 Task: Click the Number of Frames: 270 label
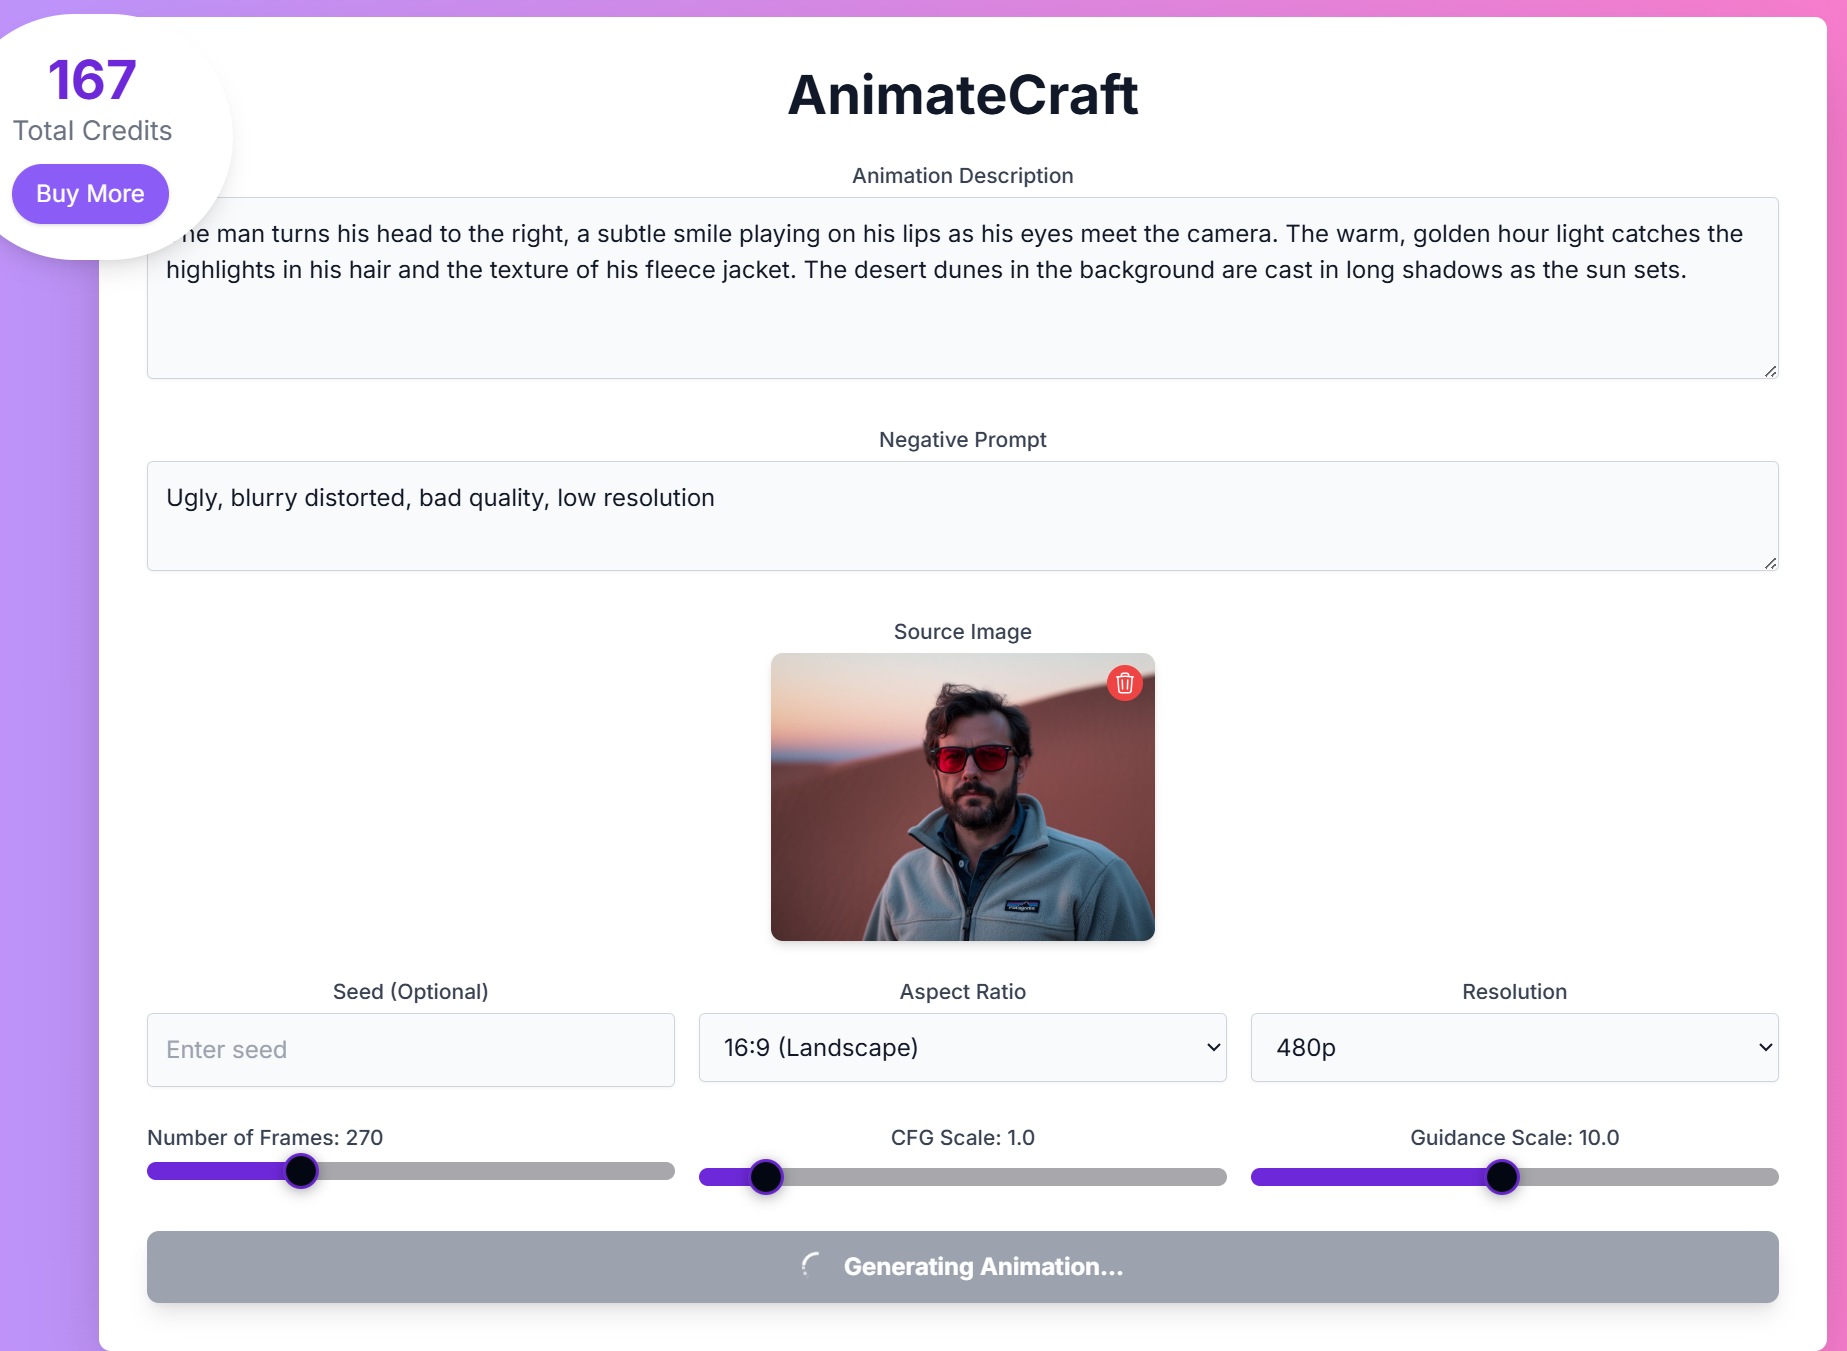(265, 1138)
